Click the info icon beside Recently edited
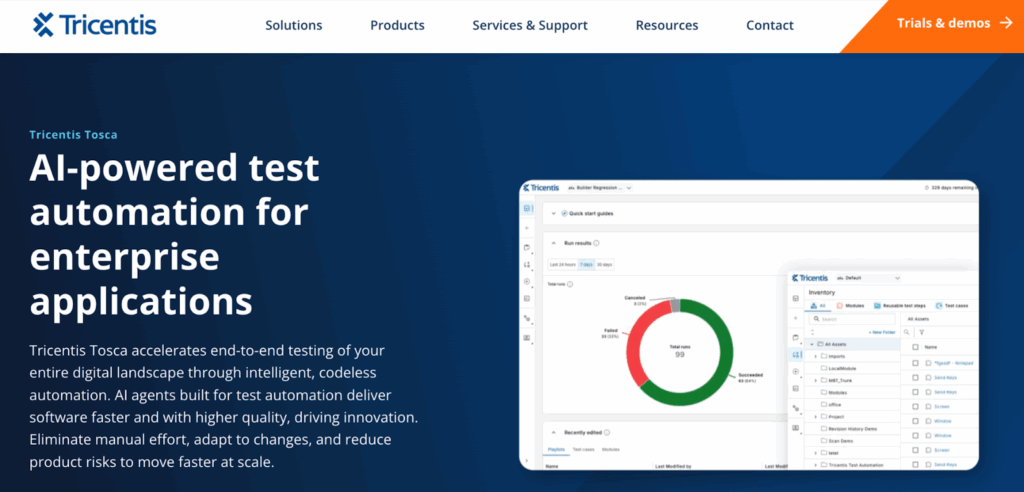1024x492 pixels. pos(607,433)
